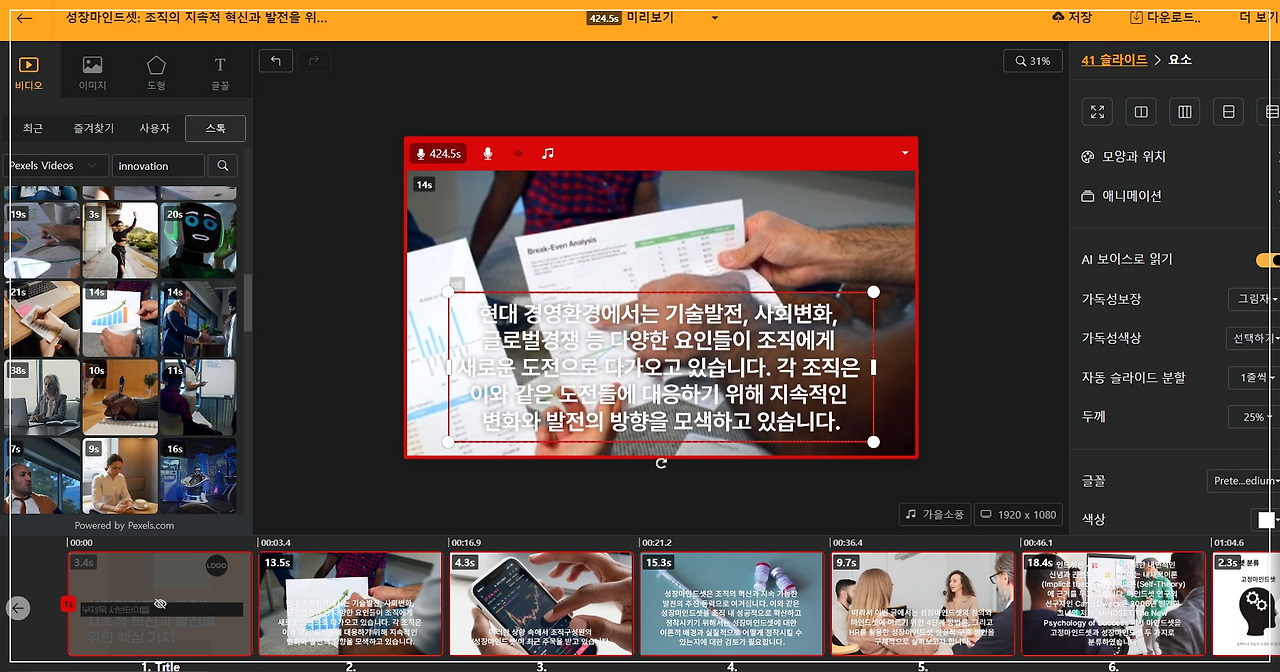Viewport: 1280px width, 672px height.
Task: Select the 16s stock video thumbnail
Action: [x=198, y=476]
